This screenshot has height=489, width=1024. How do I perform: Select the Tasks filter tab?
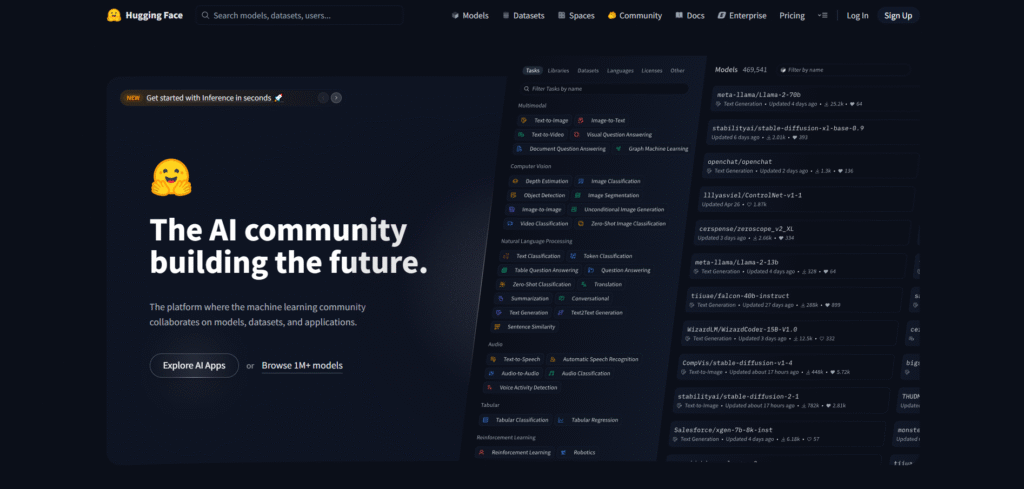[533, 71]
